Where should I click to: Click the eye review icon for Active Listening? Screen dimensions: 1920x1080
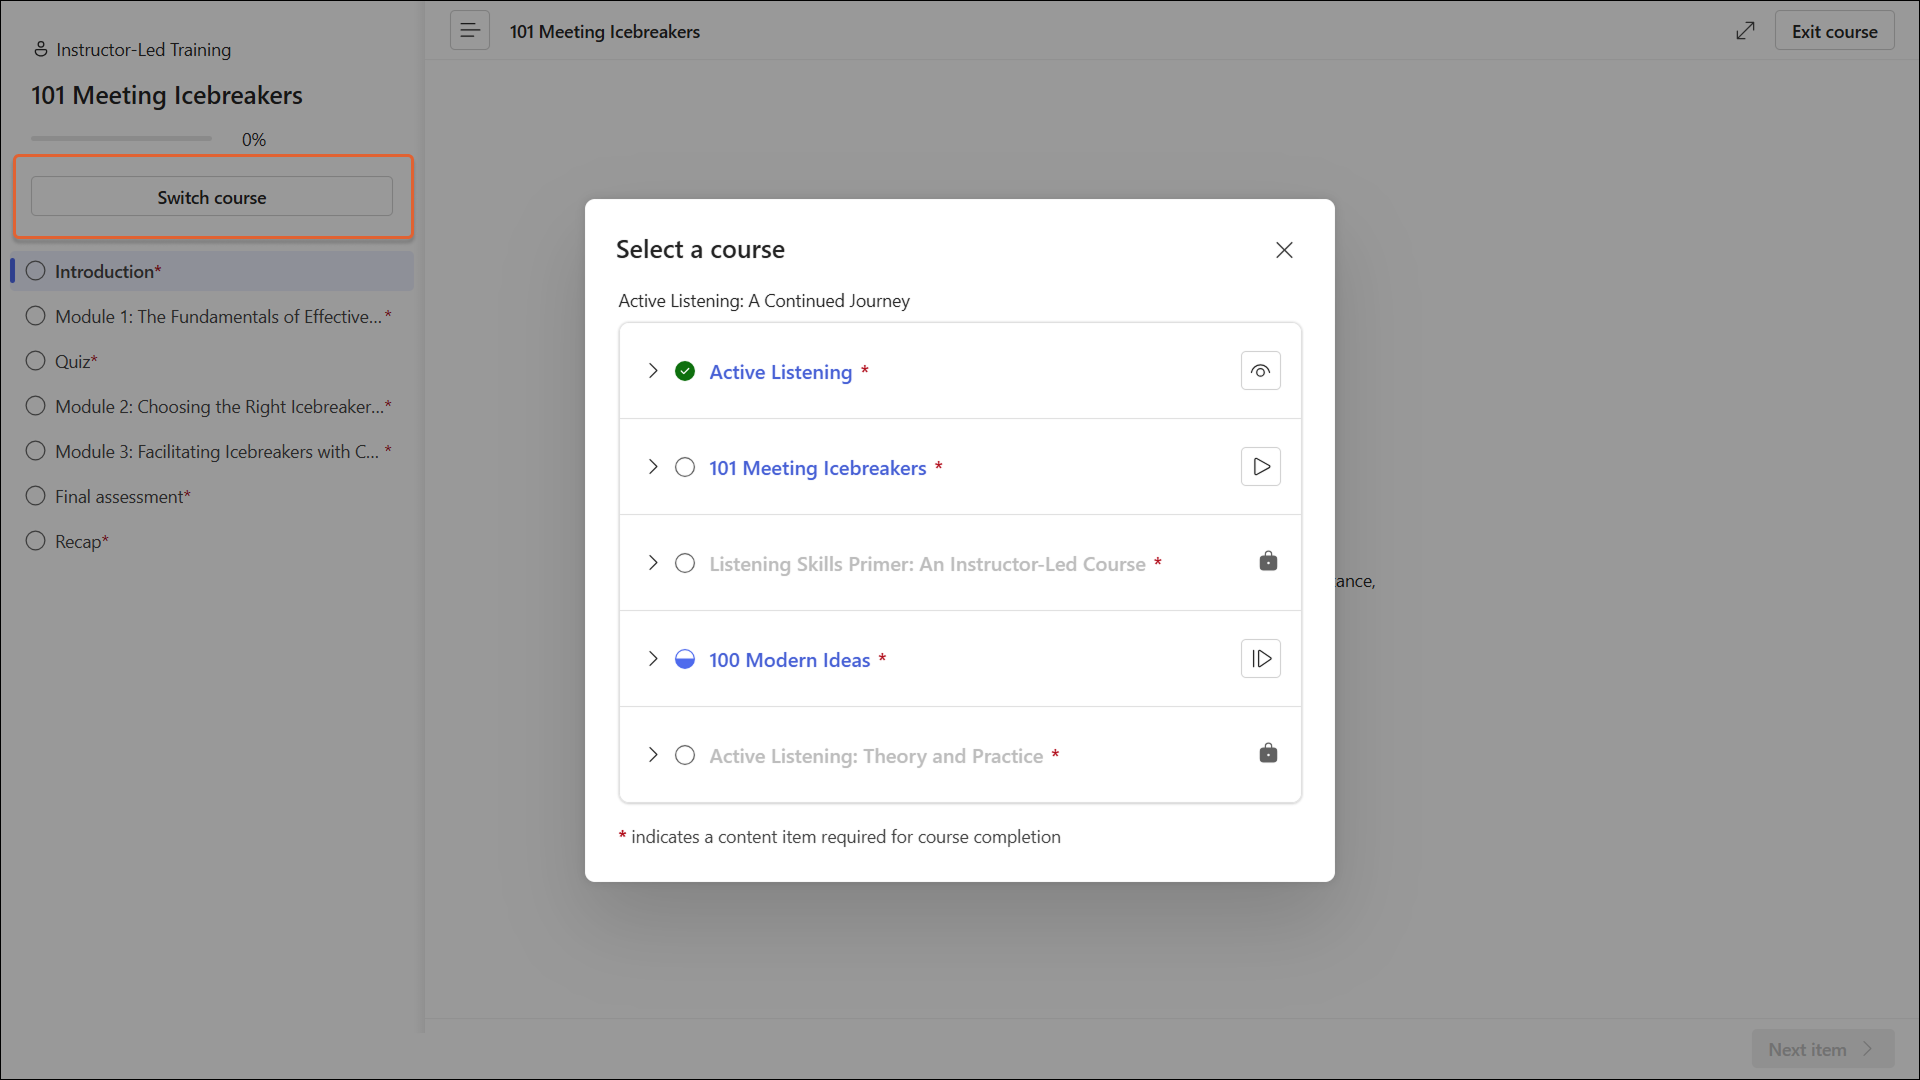click(x=1260, y=371)
